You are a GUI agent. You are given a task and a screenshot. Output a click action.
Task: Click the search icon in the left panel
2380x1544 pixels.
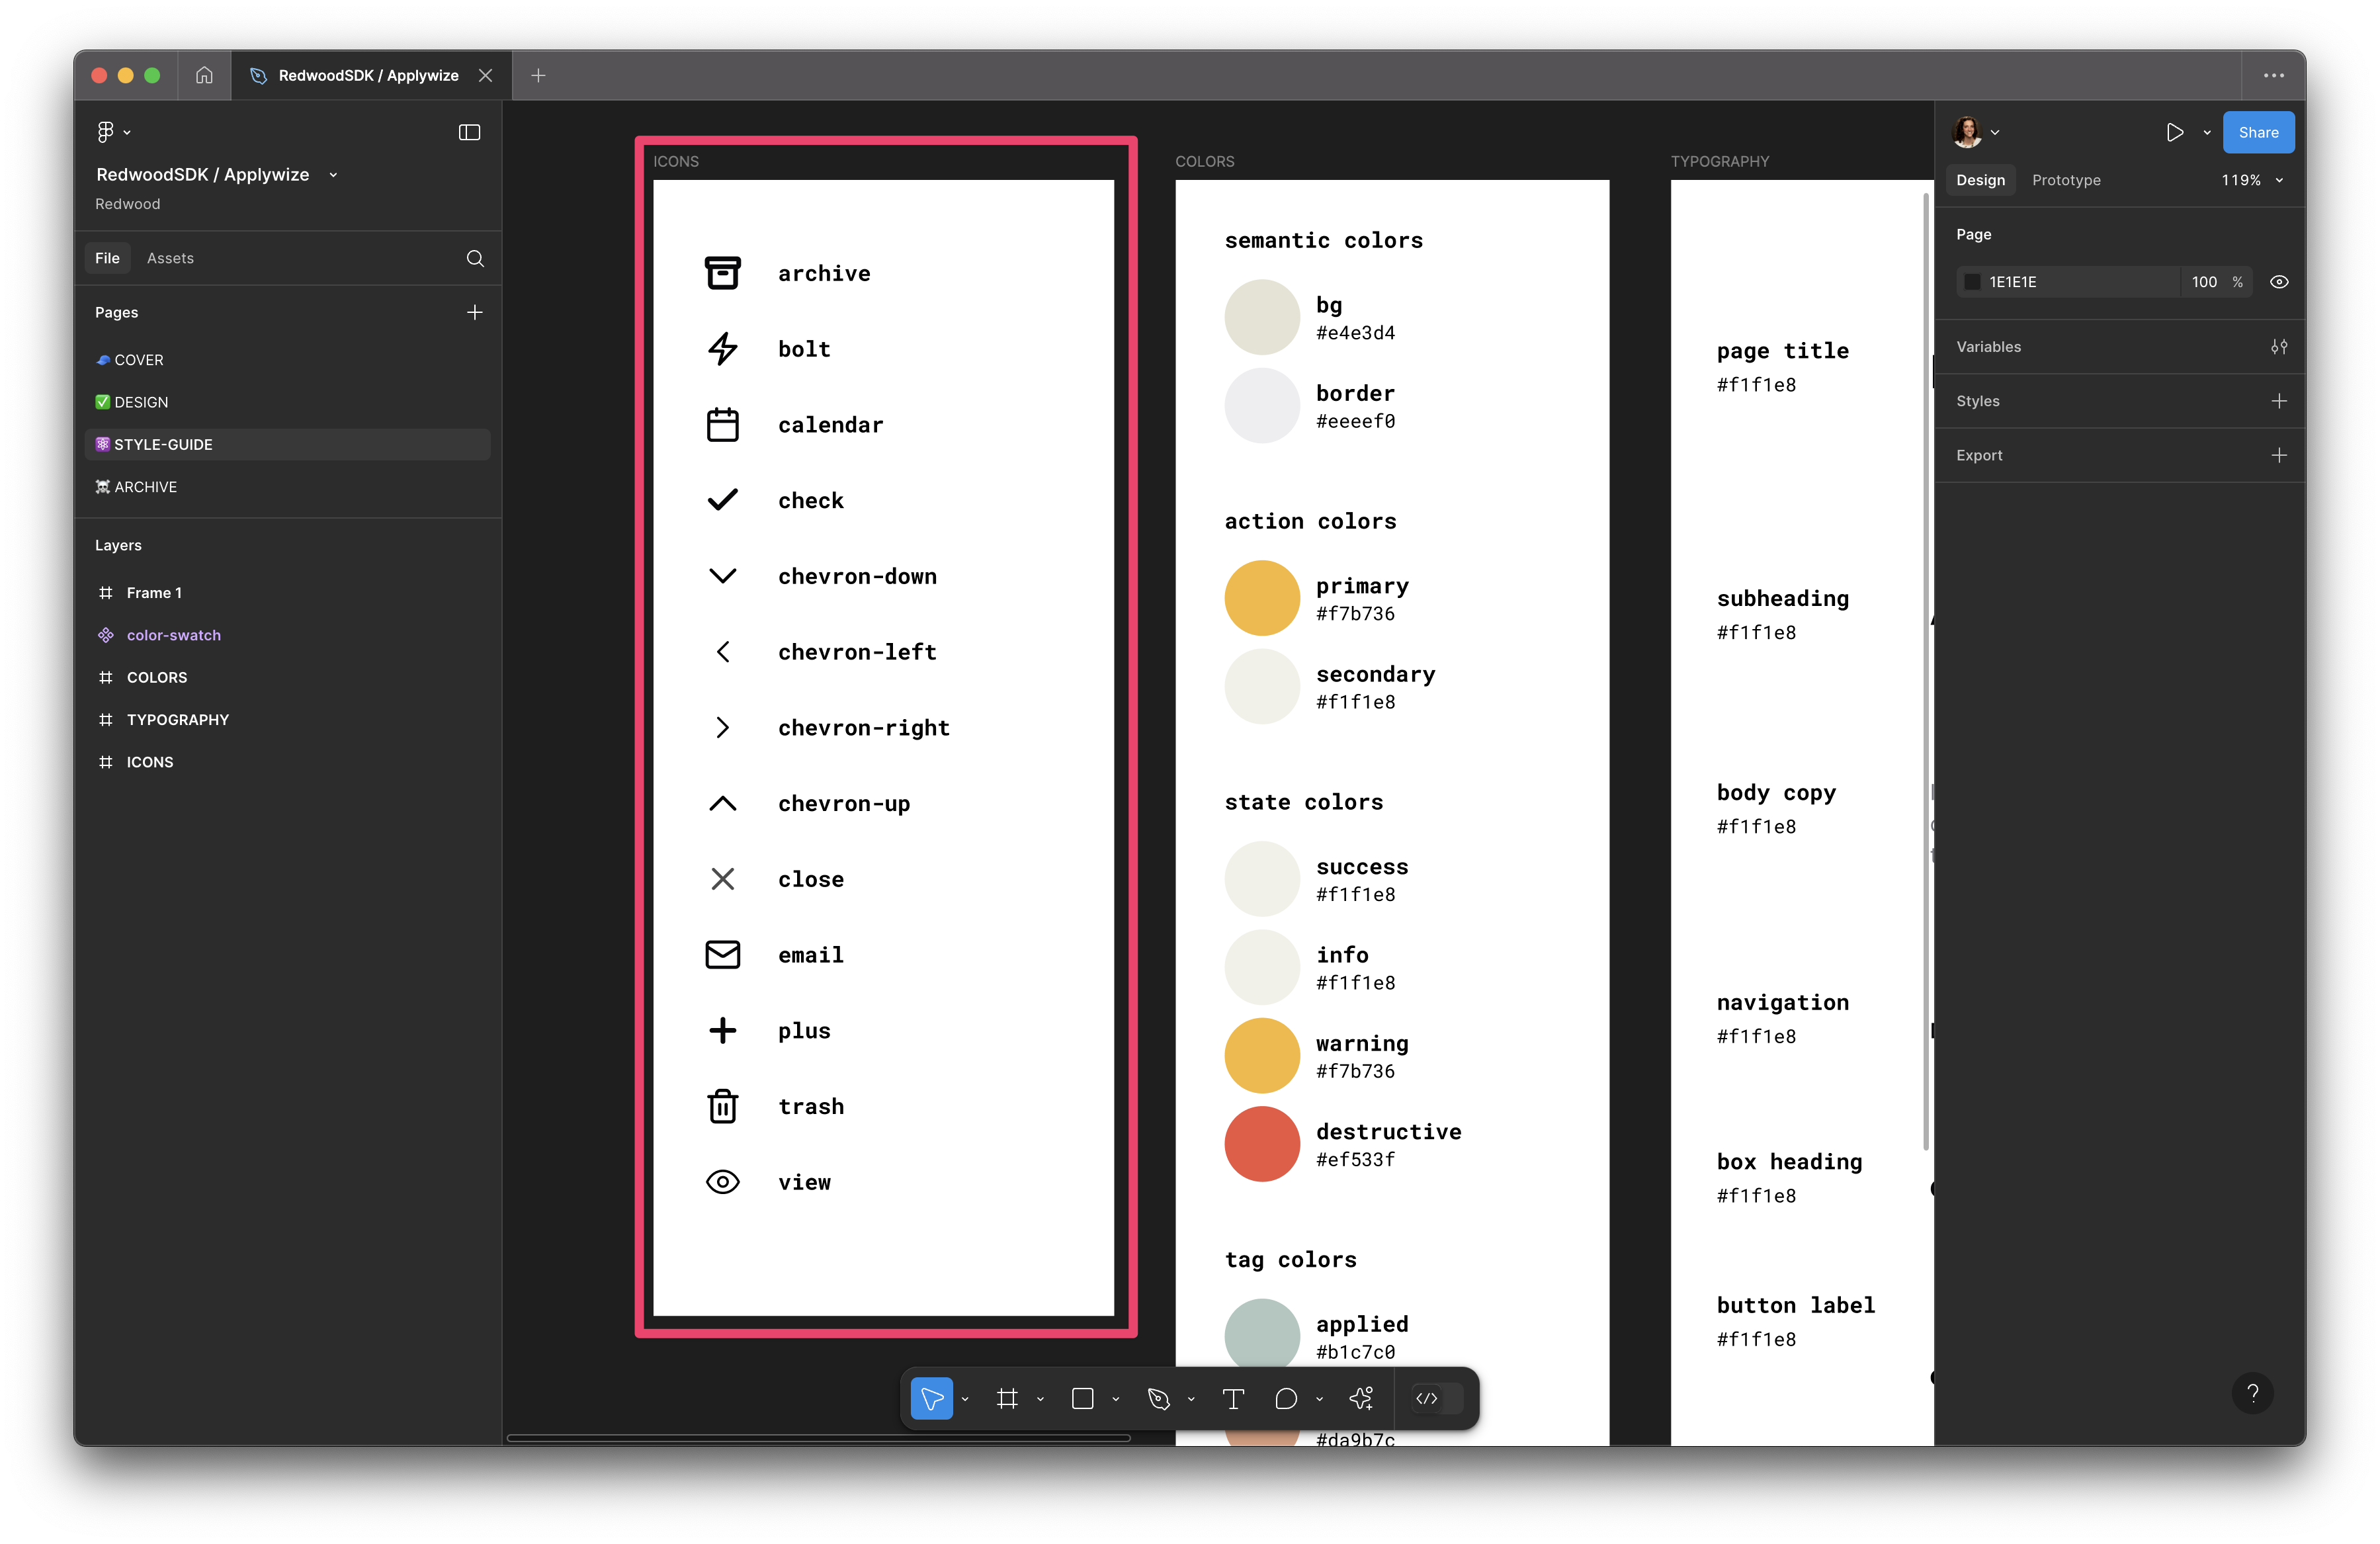coord(475,258)
